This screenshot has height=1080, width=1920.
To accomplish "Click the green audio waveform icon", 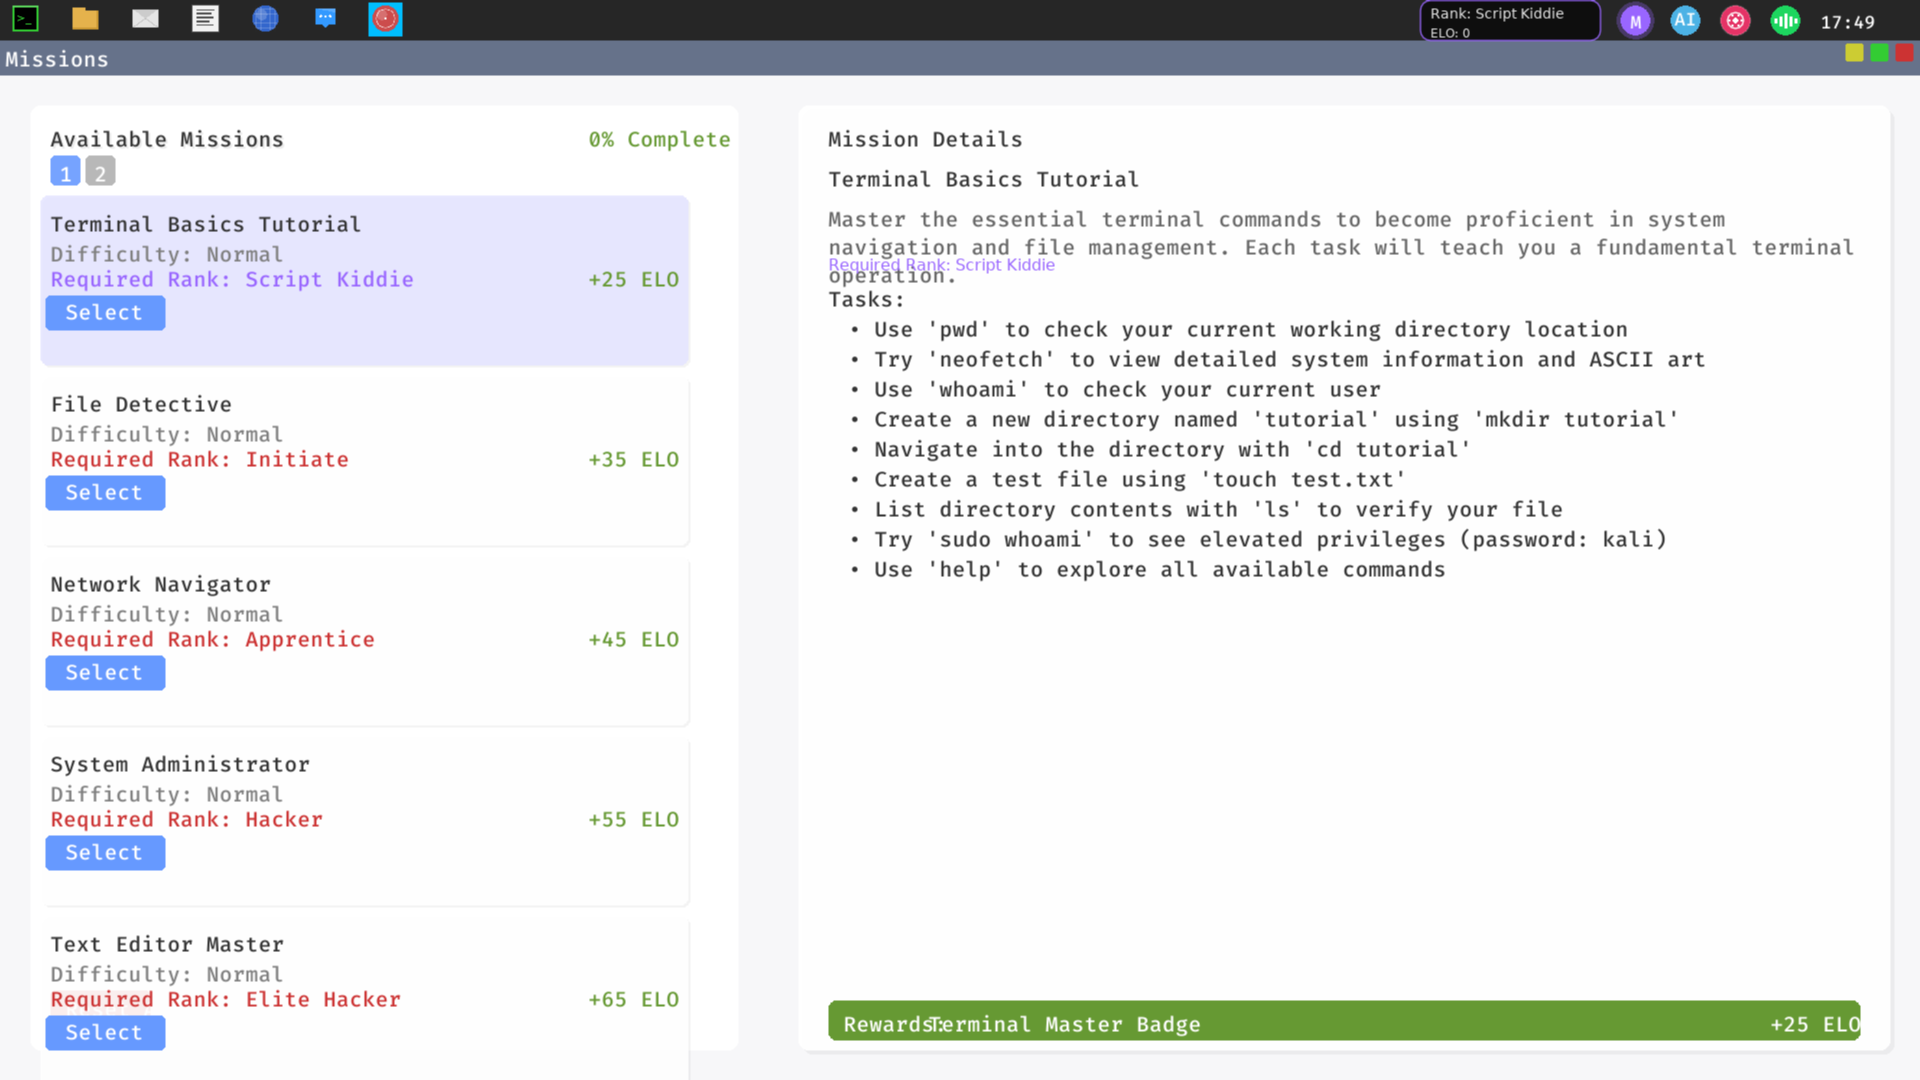I will click(x=1785, y=21).
